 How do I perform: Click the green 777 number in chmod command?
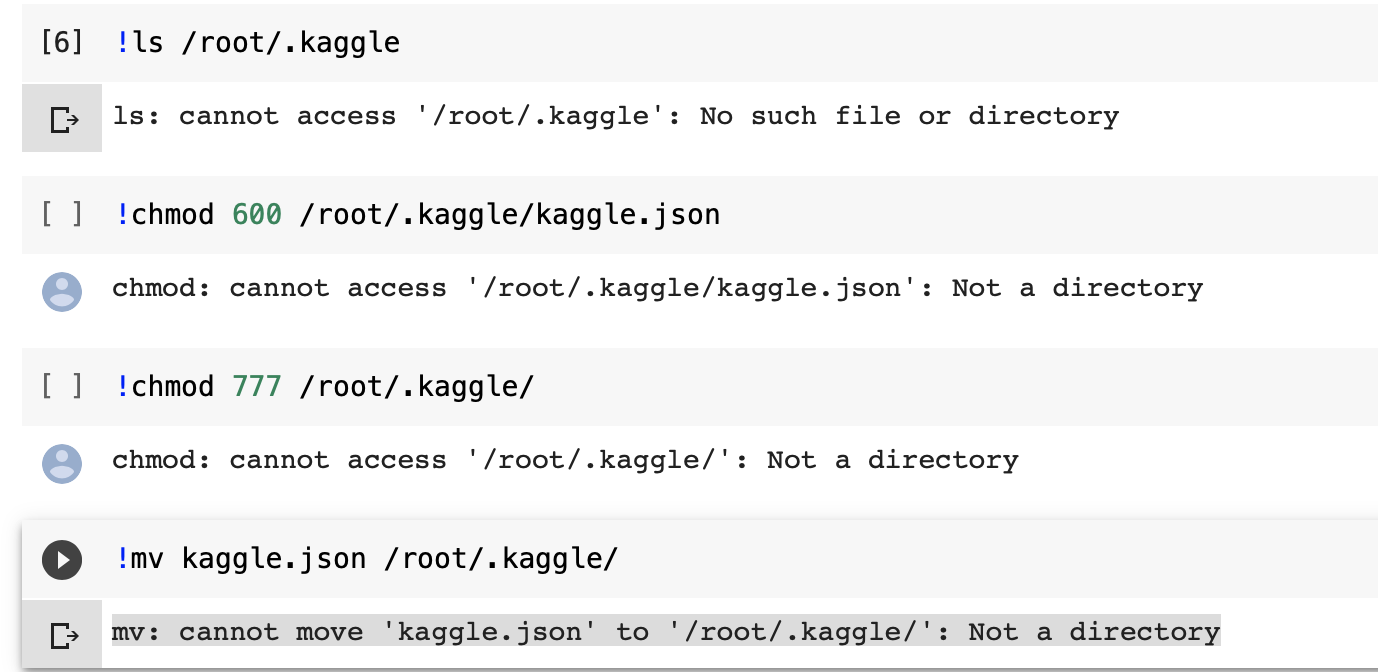pyautogui.click(x=257, y=387)
